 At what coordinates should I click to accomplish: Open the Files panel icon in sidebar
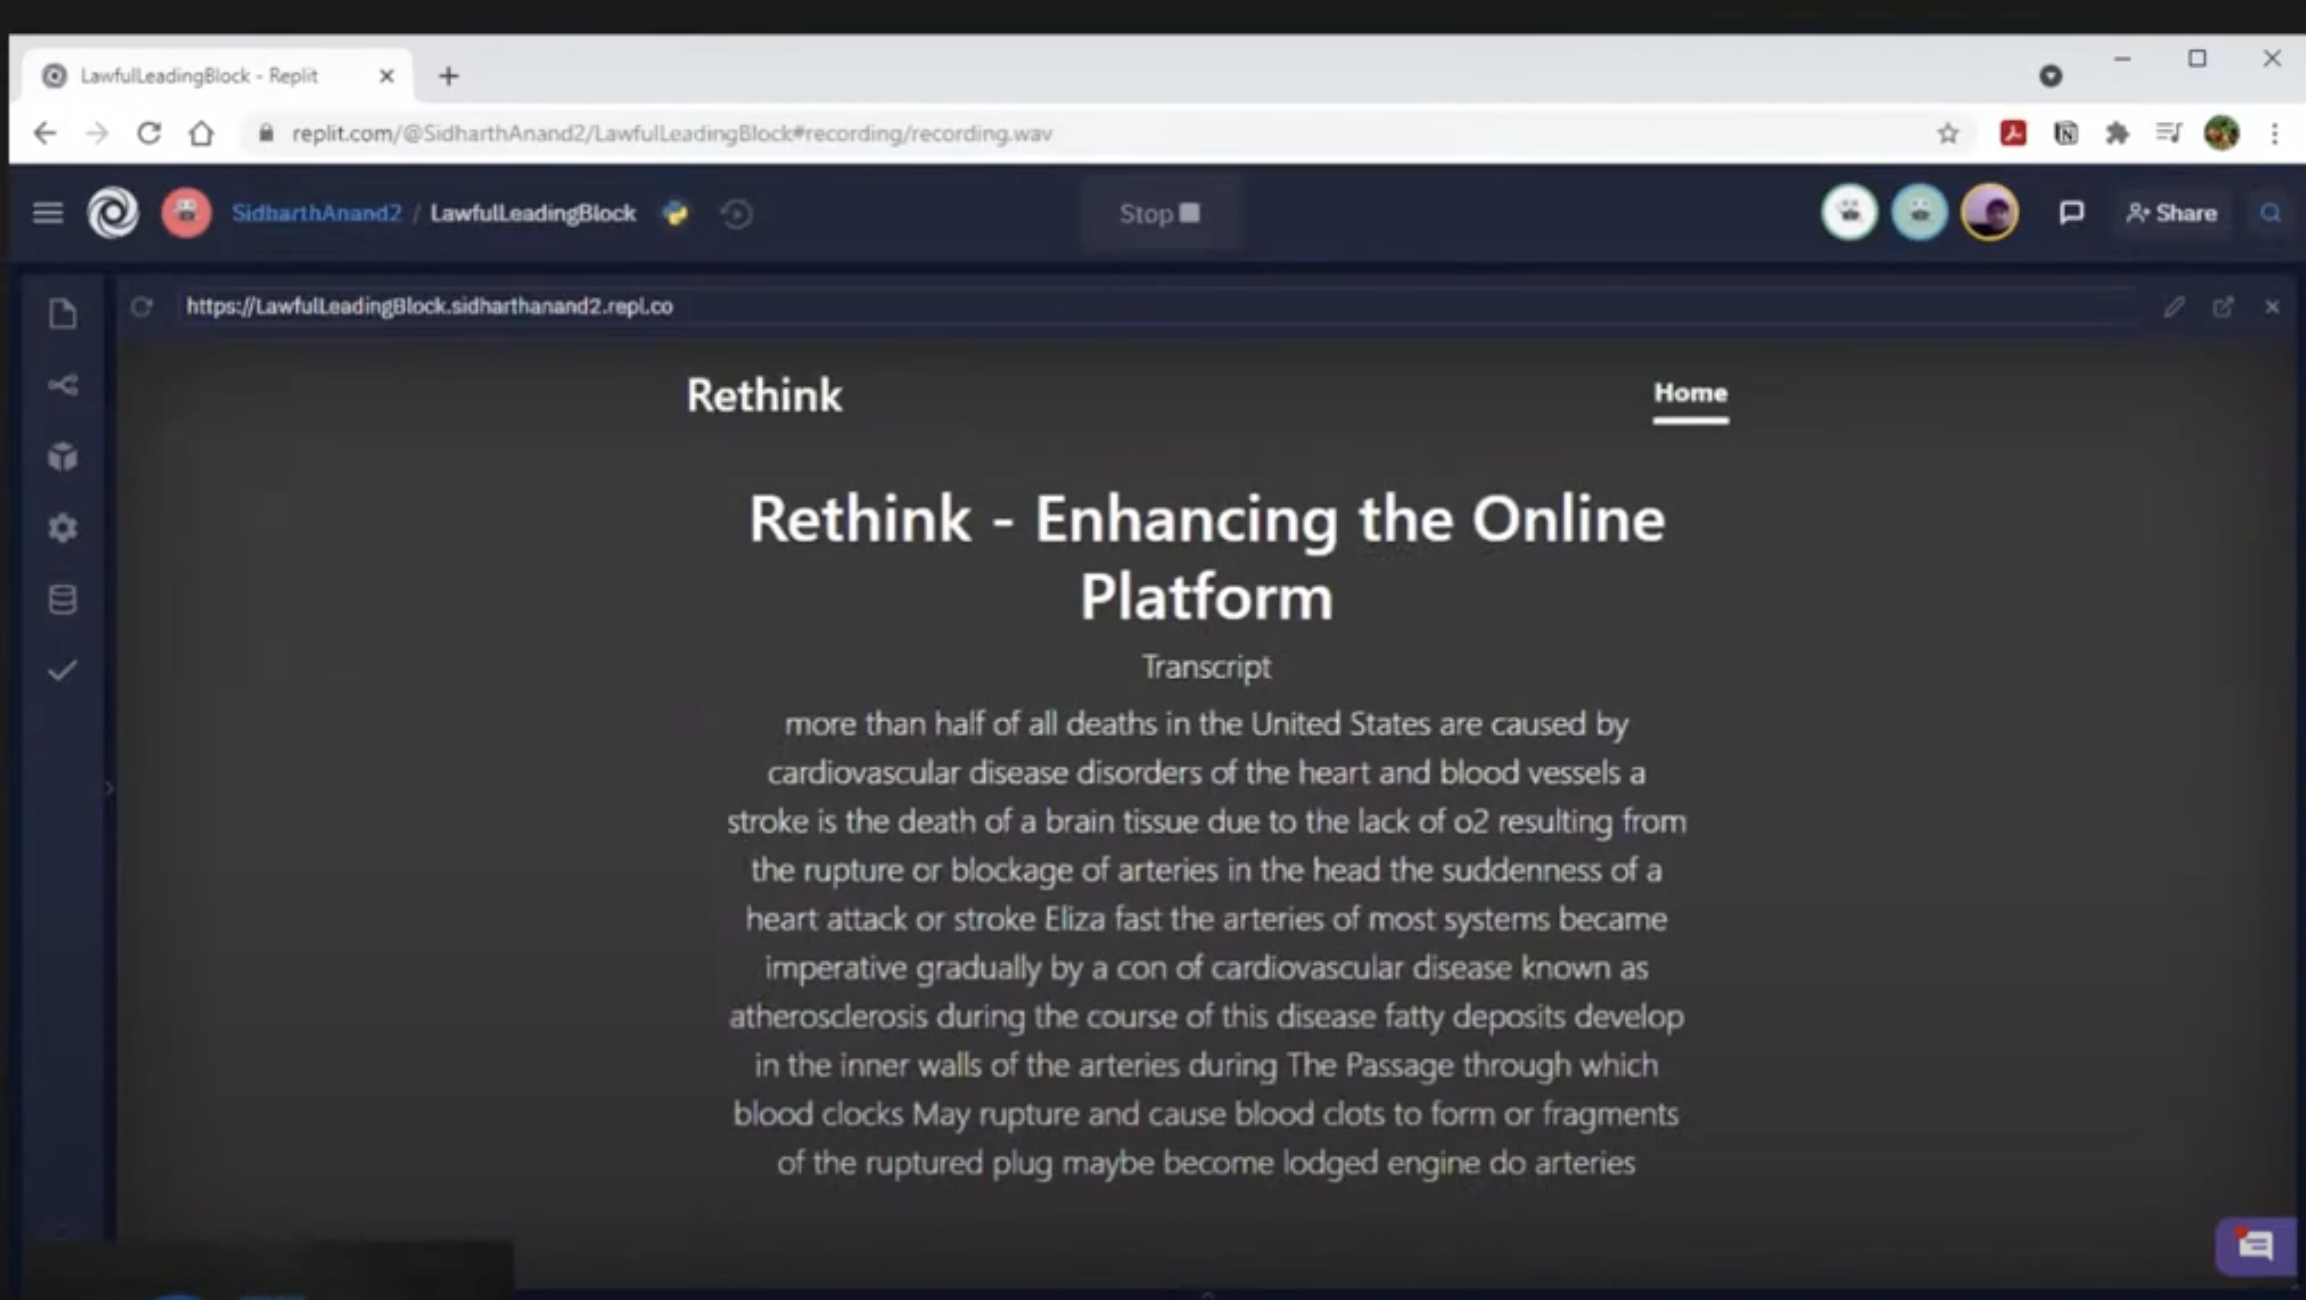pyautogui.click(x=62, y=314)
